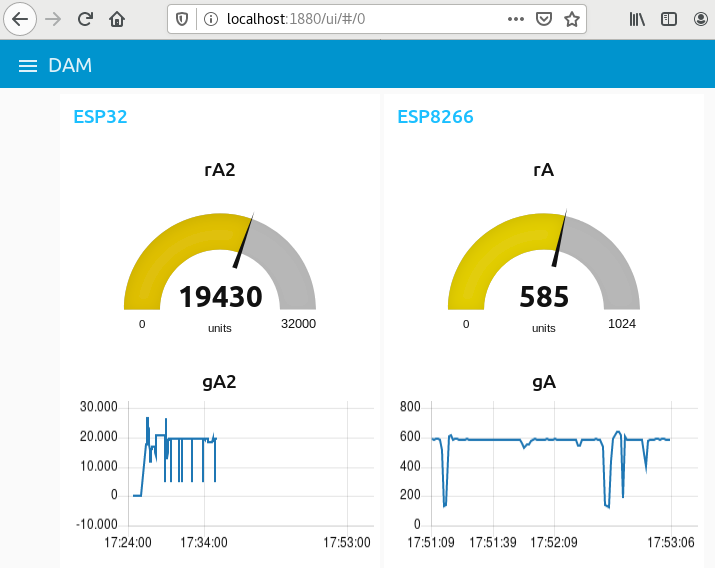The image size is (715, 568).
Task: Click the gA chart title
Action: point(544,382)
